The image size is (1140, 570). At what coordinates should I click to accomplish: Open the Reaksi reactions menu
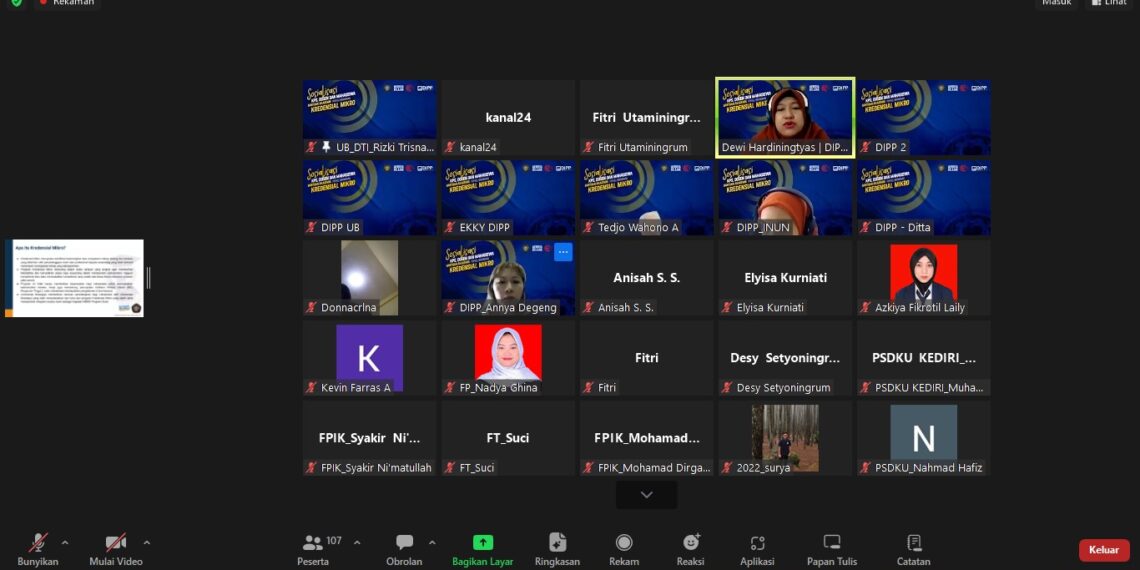pos(690,543)
